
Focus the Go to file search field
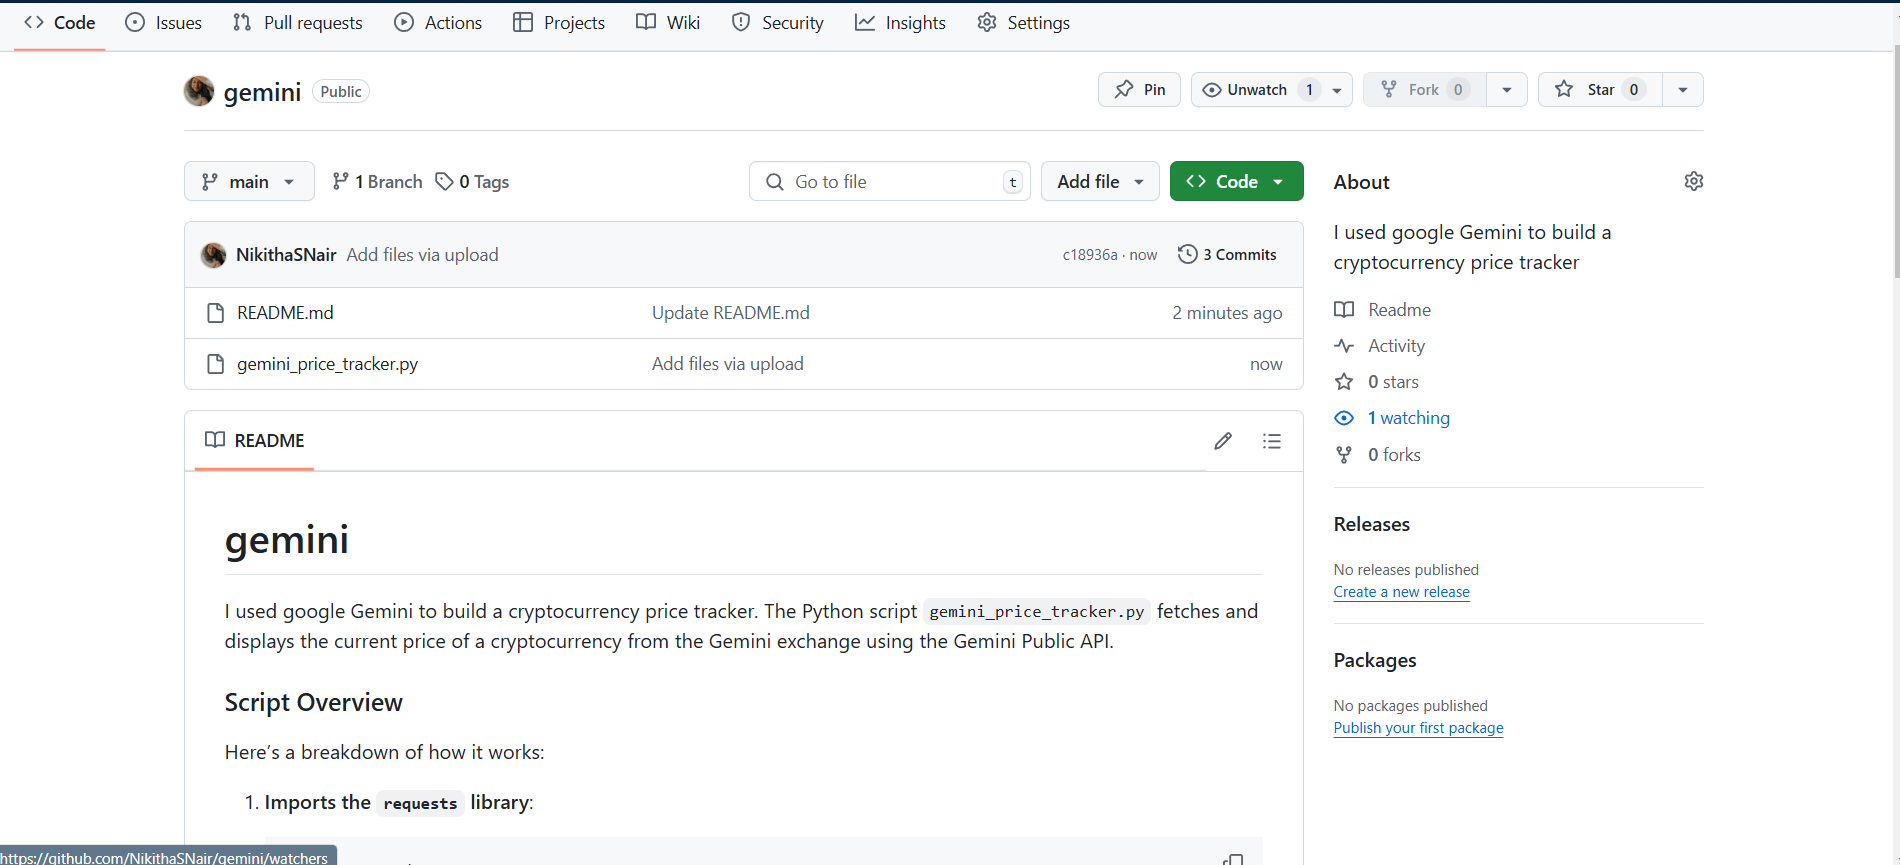[889, 181]
